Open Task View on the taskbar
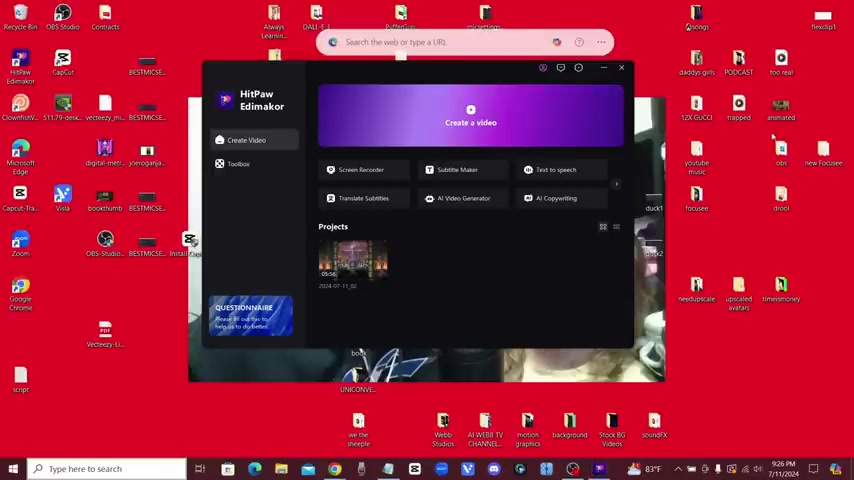This screenshot has width=854, height=480. (200, 469)
